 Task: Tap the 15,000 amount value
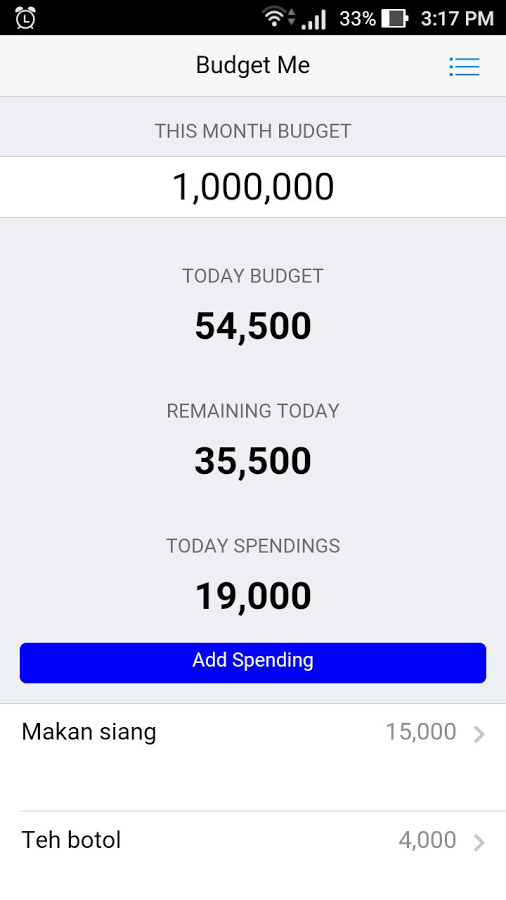click(x=421, y=732)
